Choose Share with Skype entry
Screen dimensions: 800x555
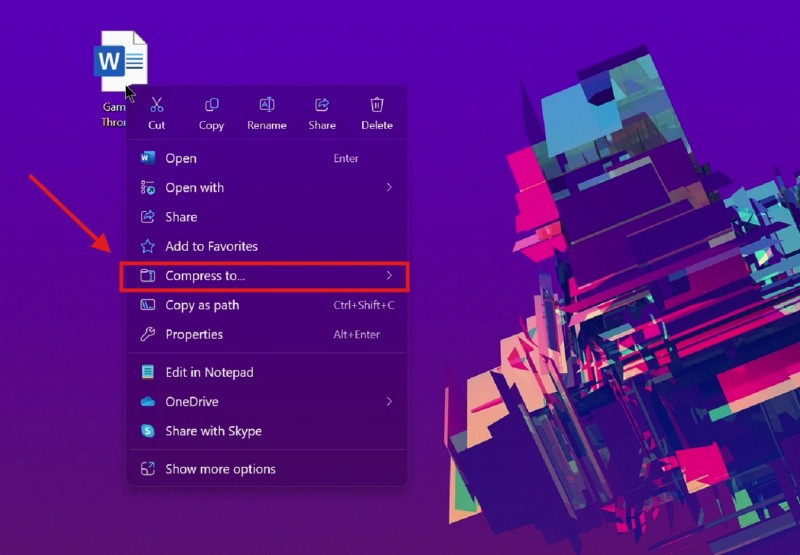(213, 431)
